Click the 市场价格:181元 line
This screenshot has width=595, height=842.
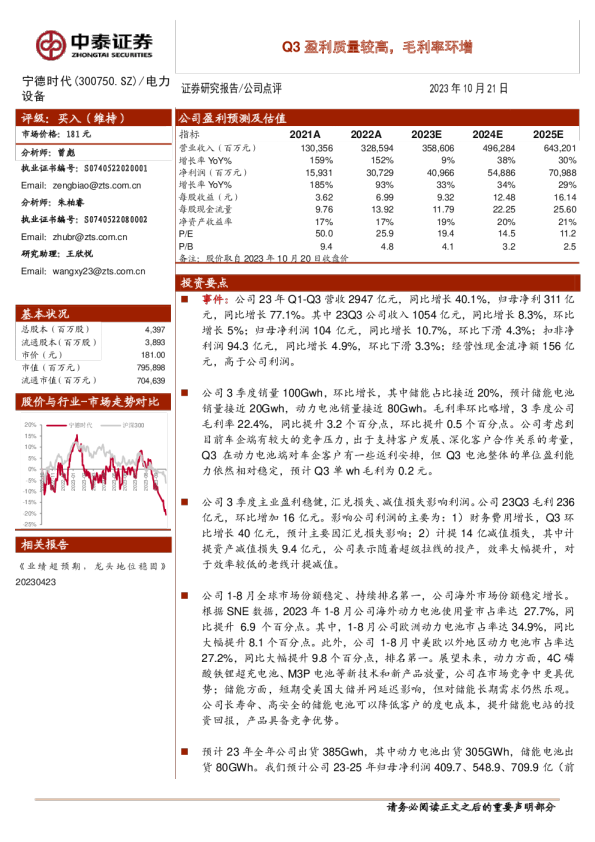click(56, 134)
